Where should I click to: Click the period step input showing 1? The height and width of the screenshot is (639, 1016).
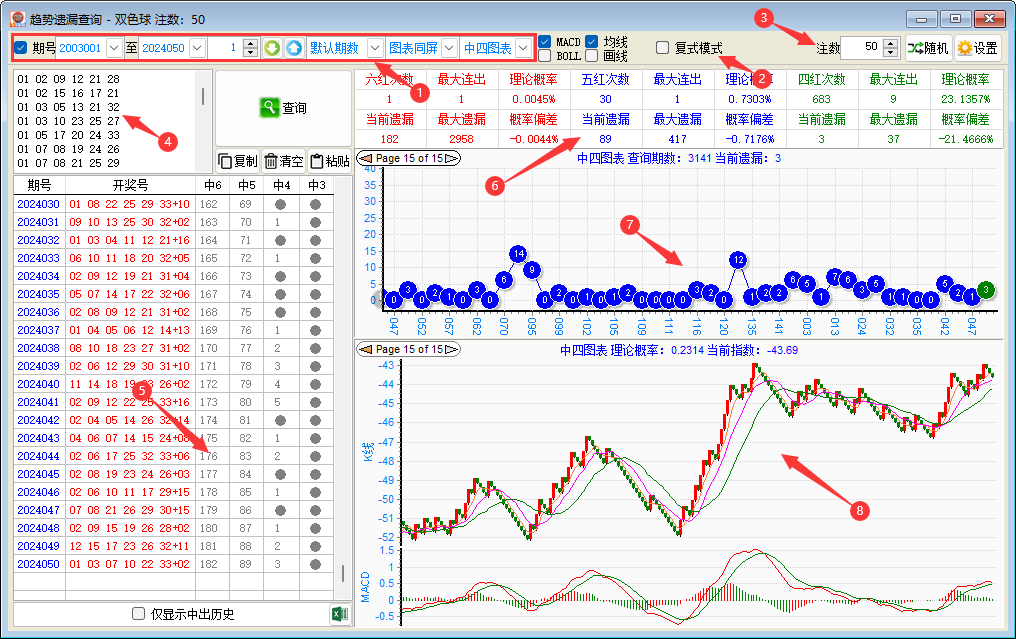click(x=224, y=48)
